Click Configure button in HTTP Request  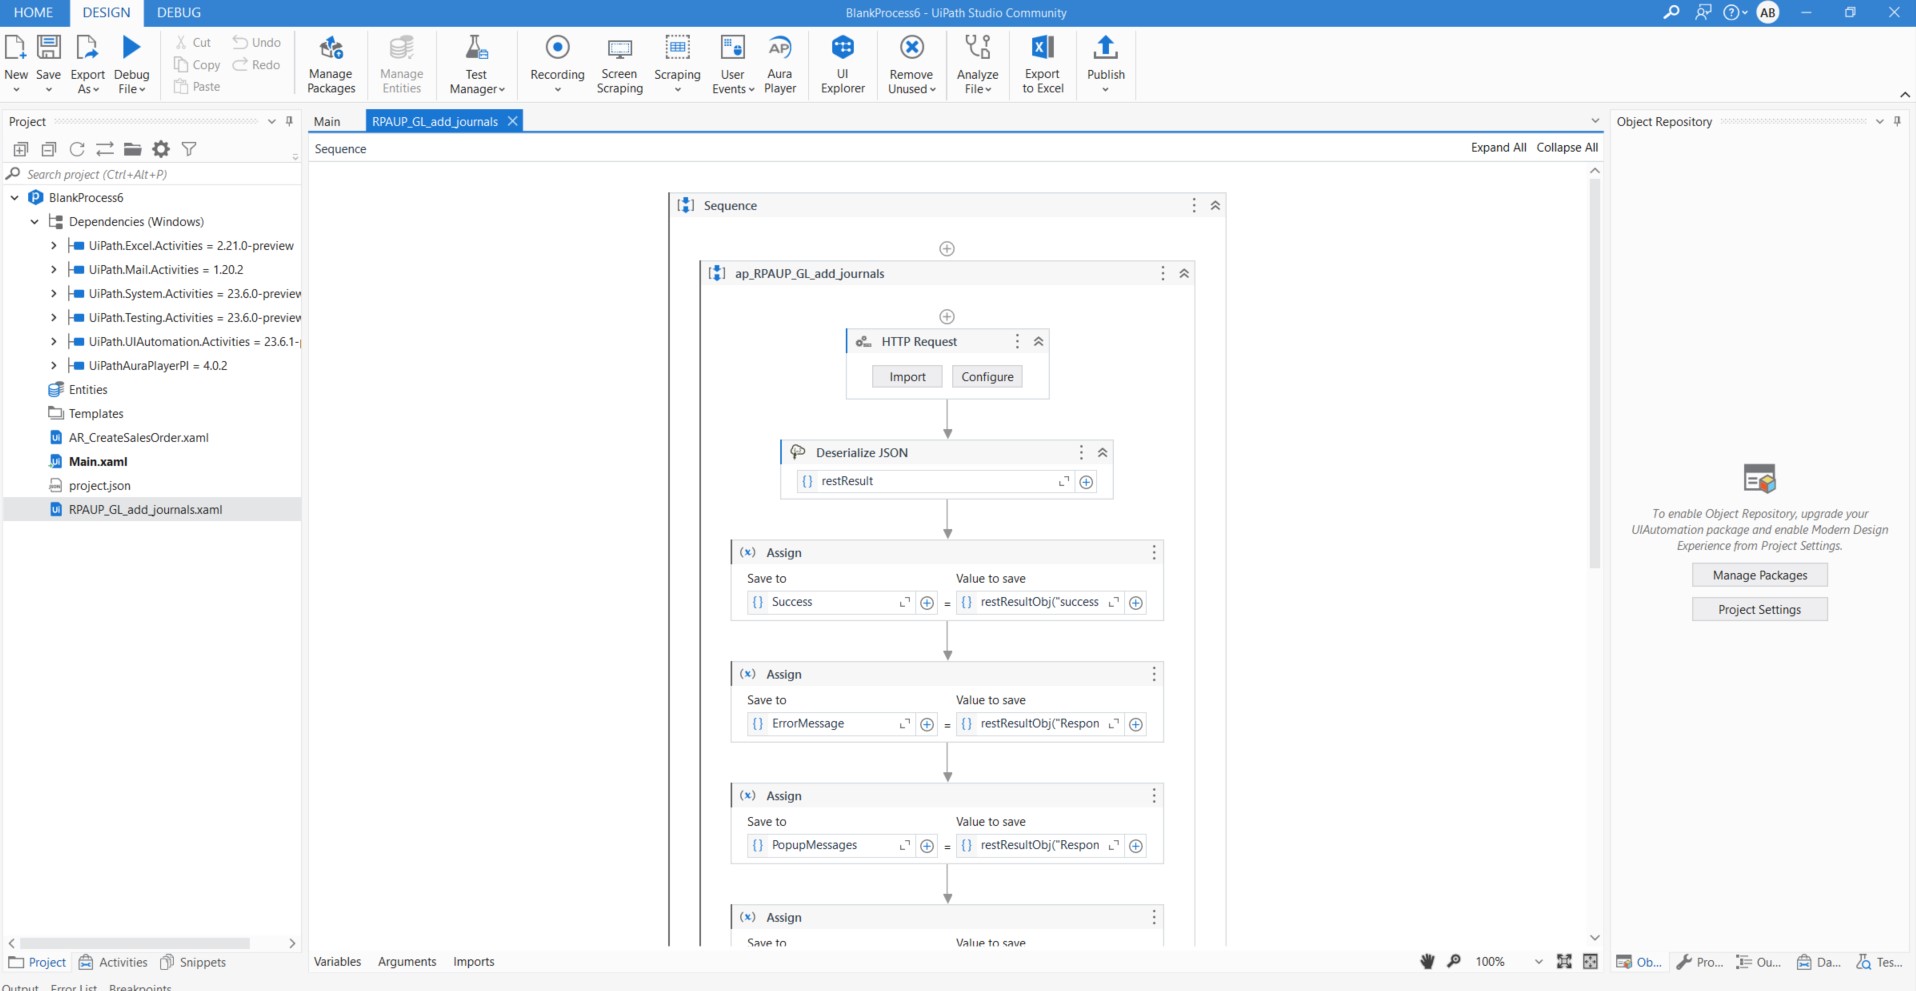pos(987,377)
